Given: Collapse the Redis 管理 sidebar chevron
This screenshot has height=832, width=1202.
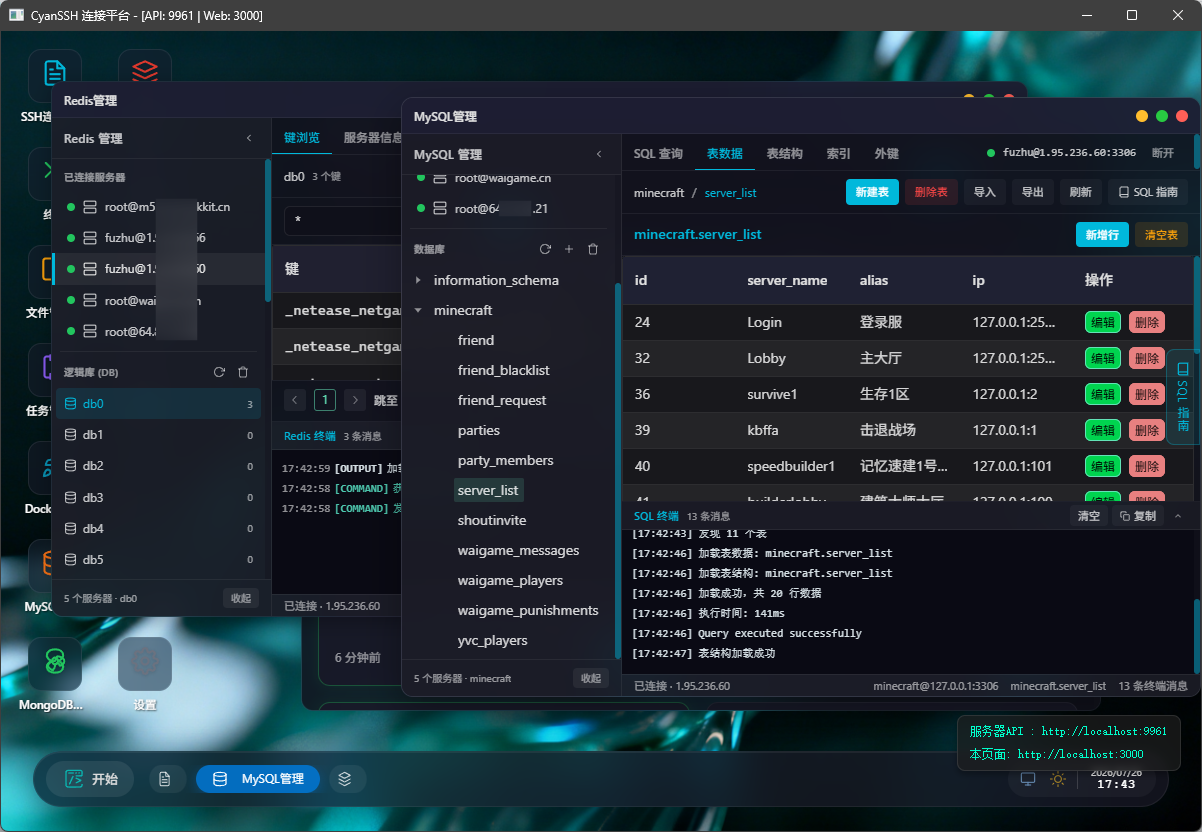Looking at the screenshot, I should pos(249,138).
